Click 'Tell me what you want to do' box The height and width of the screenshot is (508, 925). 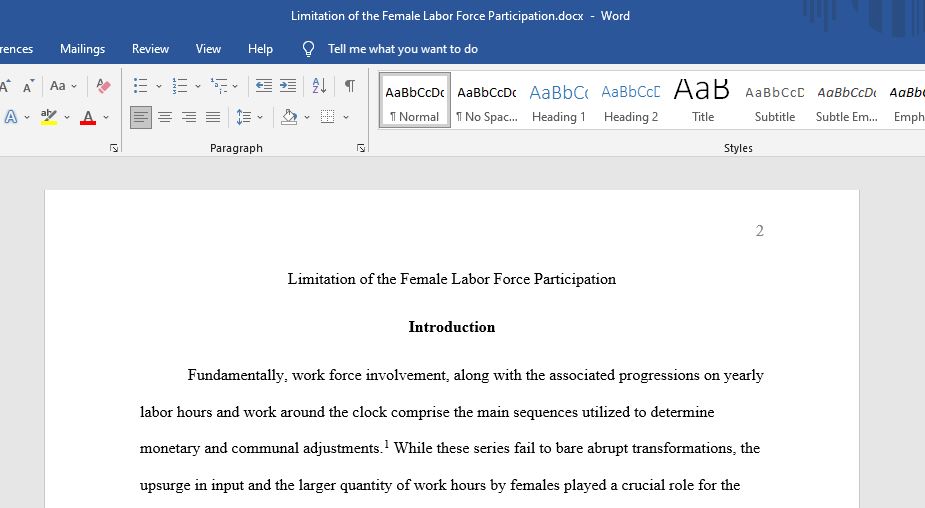(x=403, y=49)
